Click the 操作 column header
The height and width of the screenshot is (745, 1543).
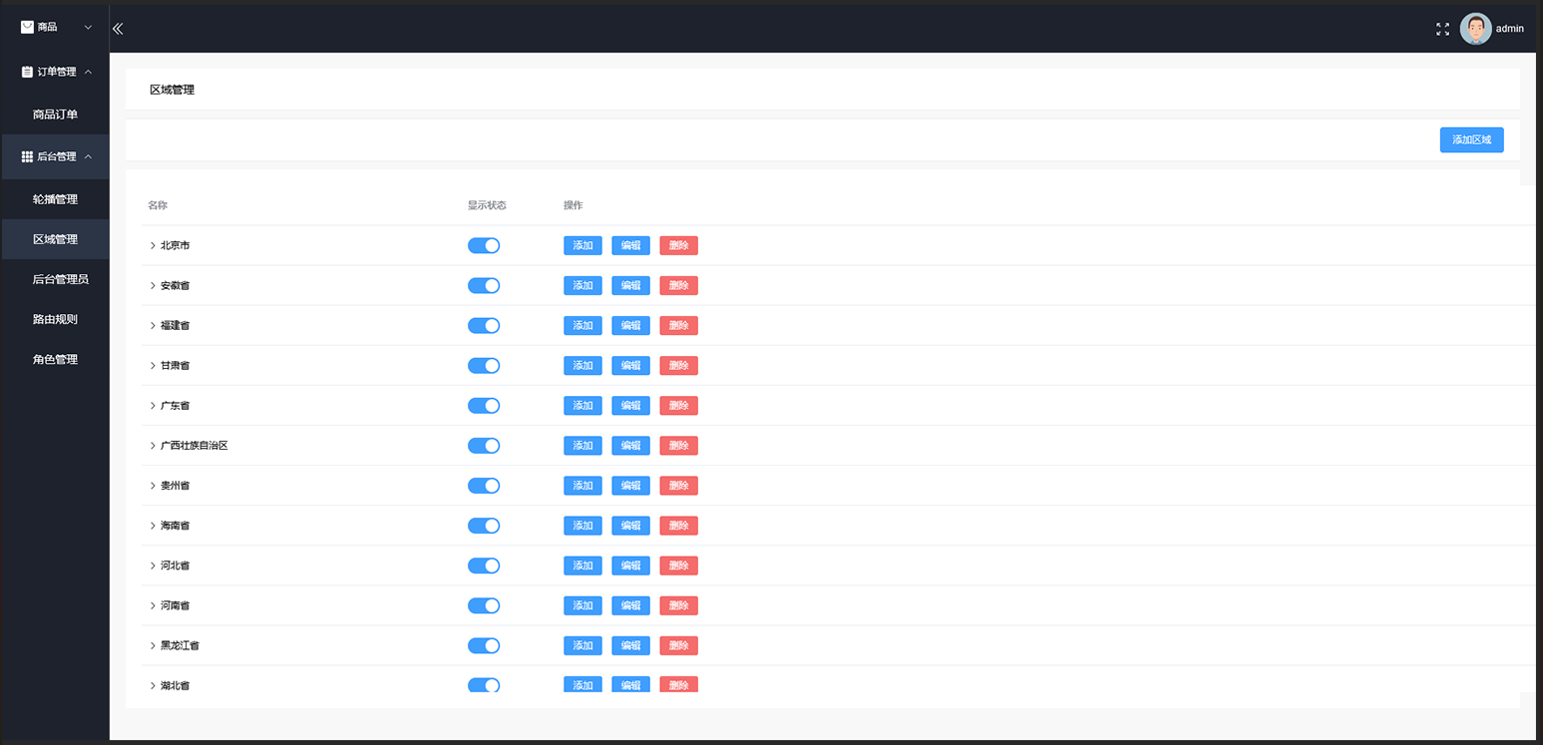(x=573, y=205)
